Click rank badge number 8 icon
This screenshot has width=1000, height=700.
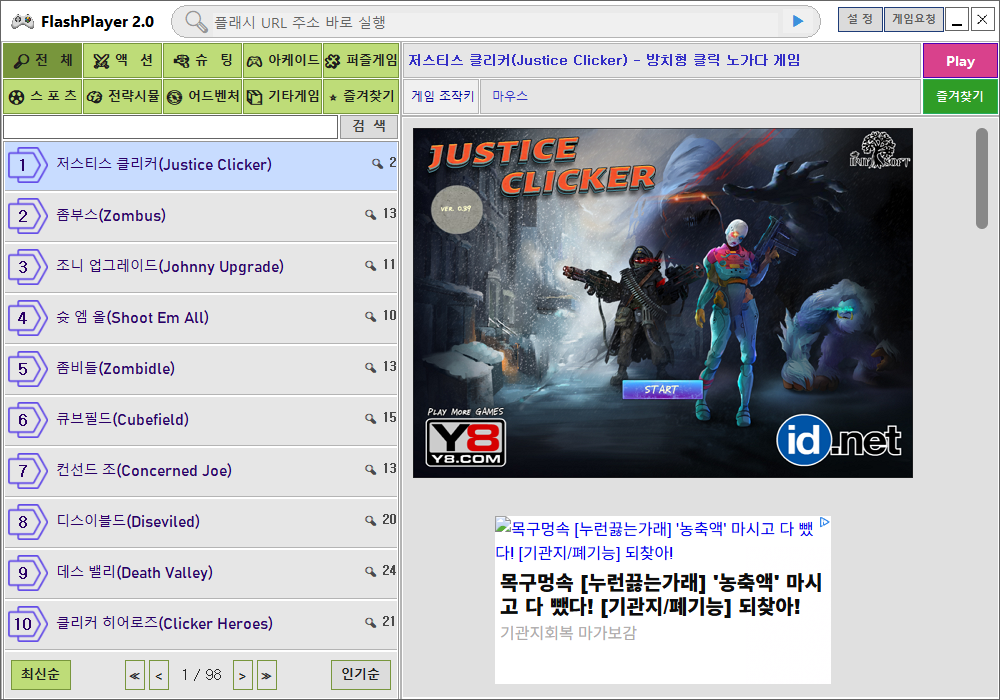(27, 522)
